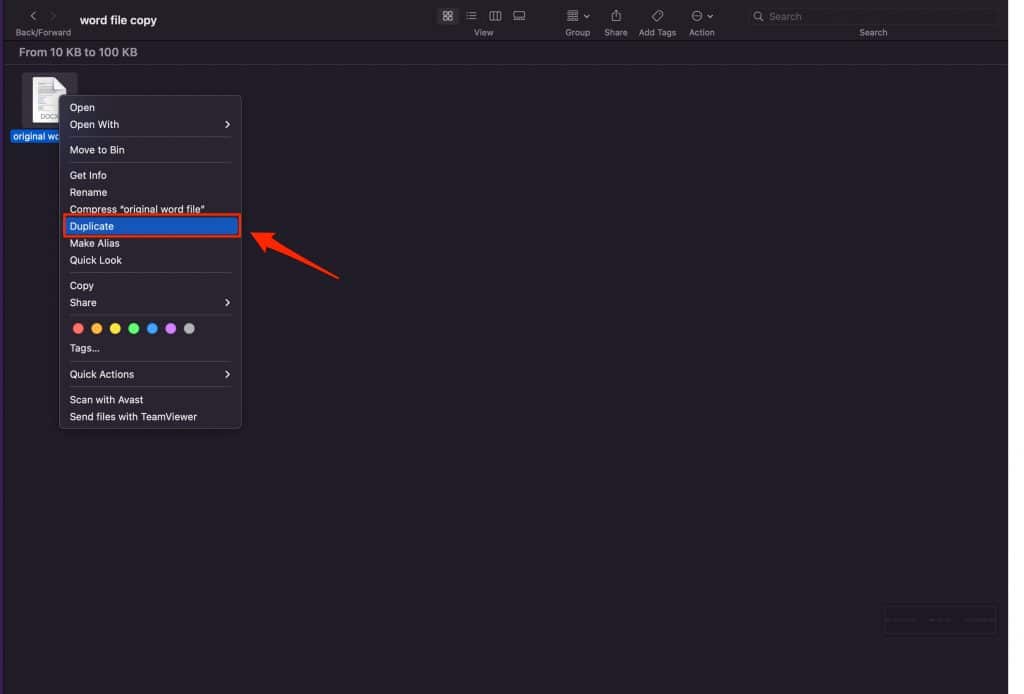Click the "word file copy" window title

point(118,20)
